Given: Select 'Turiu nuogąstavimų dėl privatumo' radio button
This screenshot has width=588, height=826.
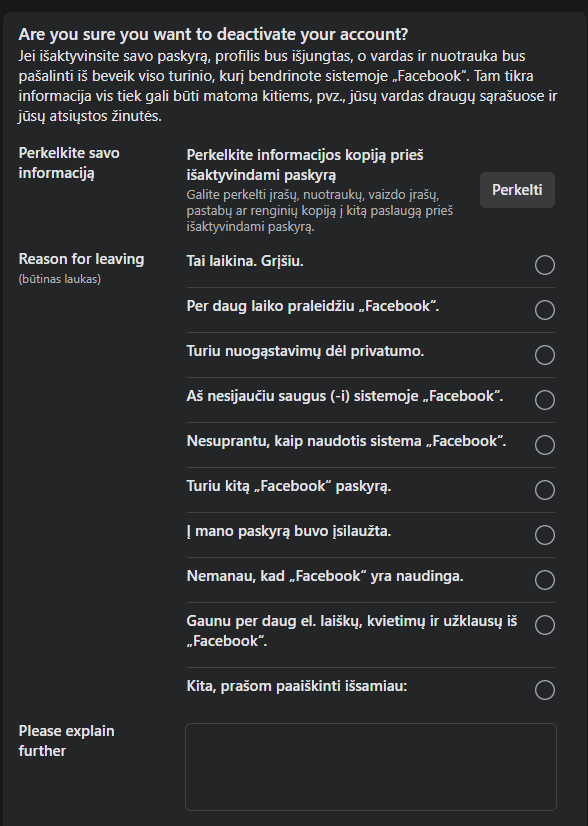Looking at the screenshot, I should pos(545,355).
